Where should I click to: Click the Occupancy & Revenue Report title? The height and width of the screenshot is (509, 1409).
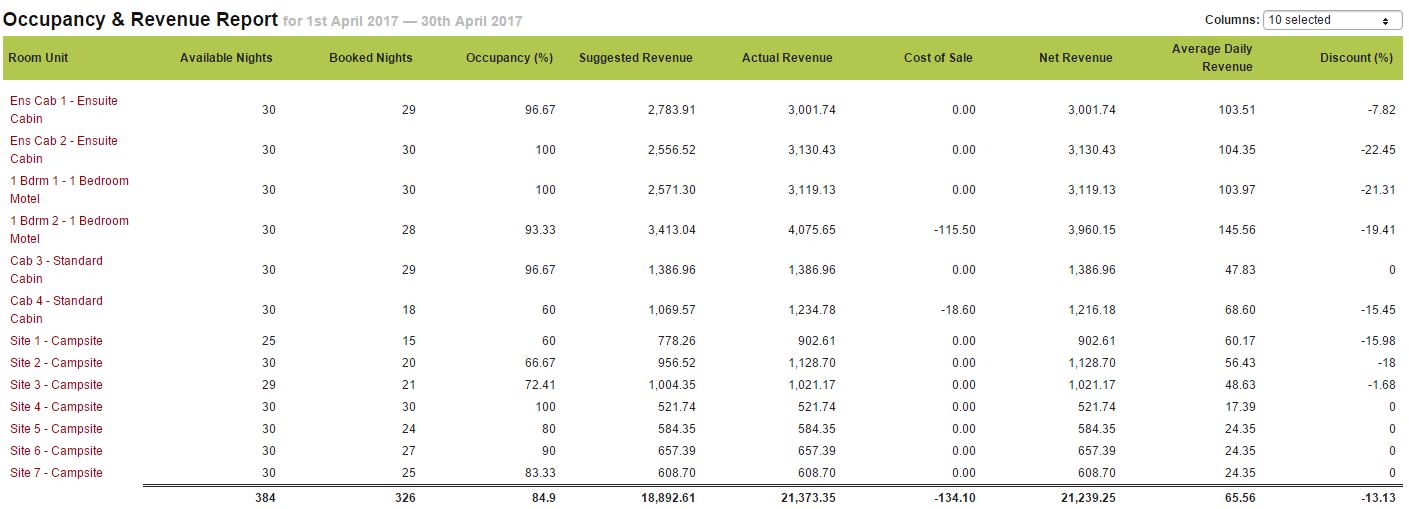click(x=141, y=19)
